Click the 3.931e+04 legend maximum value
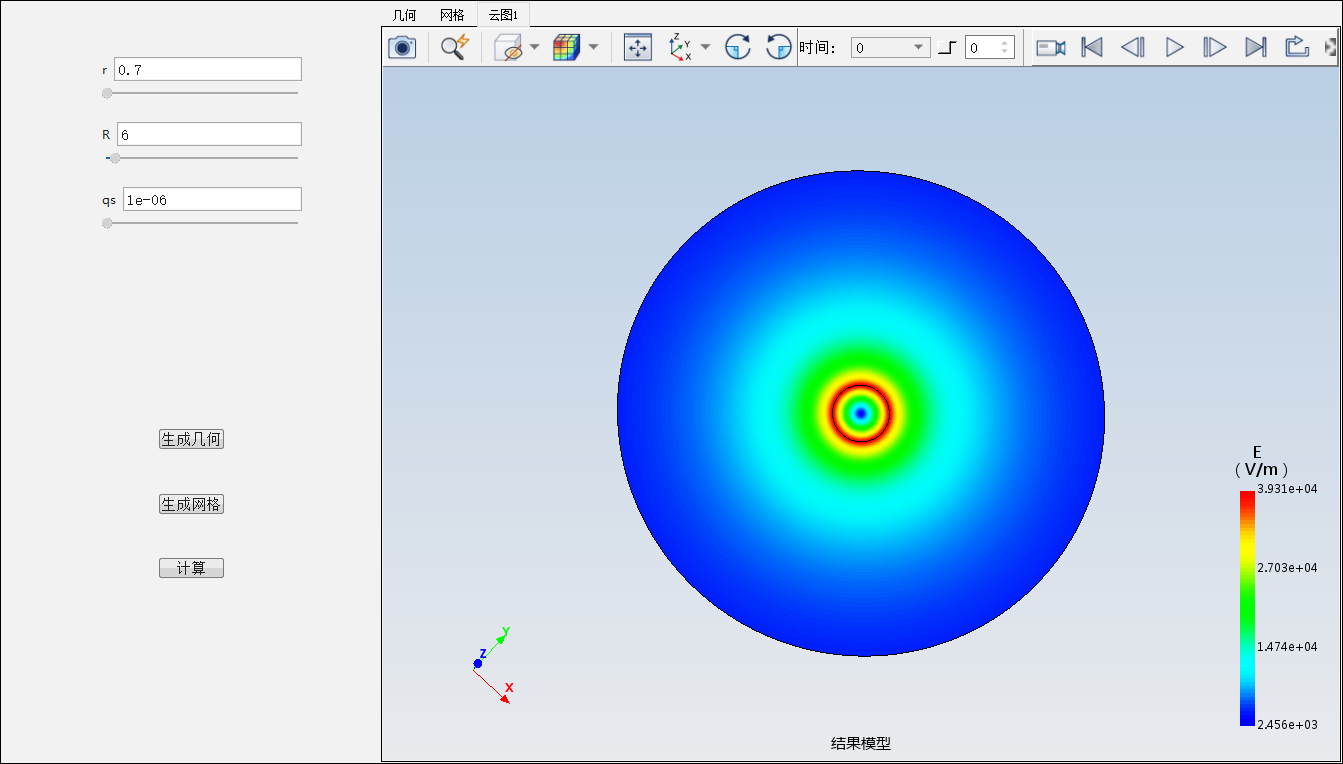This screenshot has width=1343, height=764. click(x=1287, y=489)
